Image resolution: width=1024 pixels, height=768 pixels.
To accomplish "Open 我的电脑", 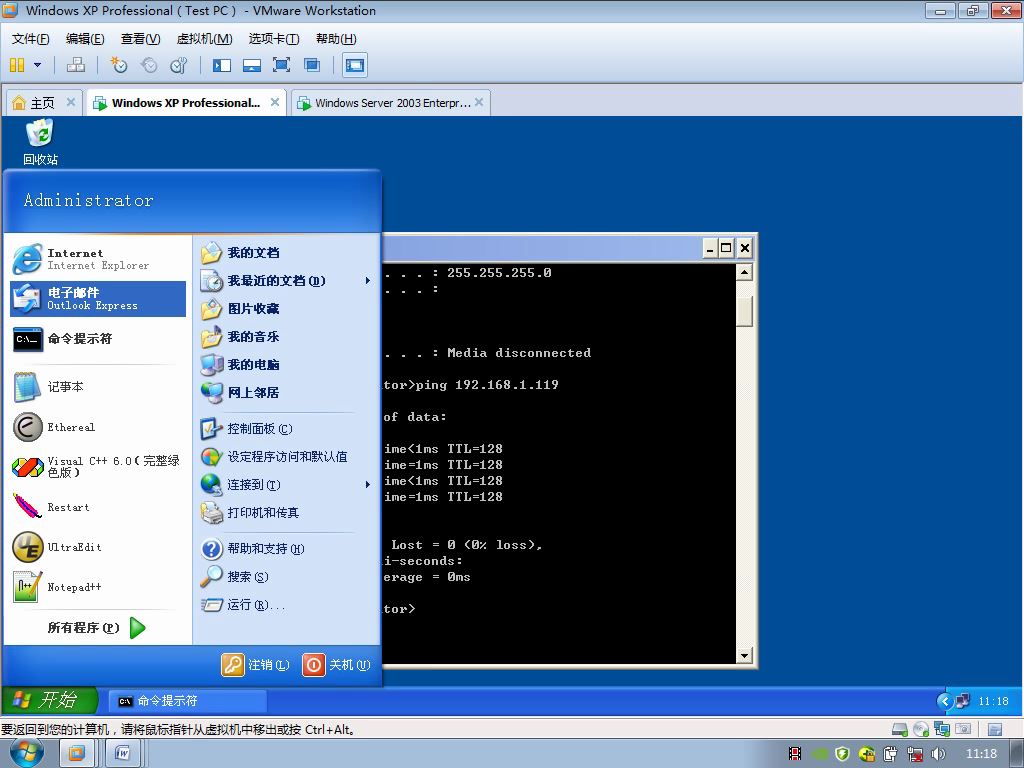I will point(286,365).
